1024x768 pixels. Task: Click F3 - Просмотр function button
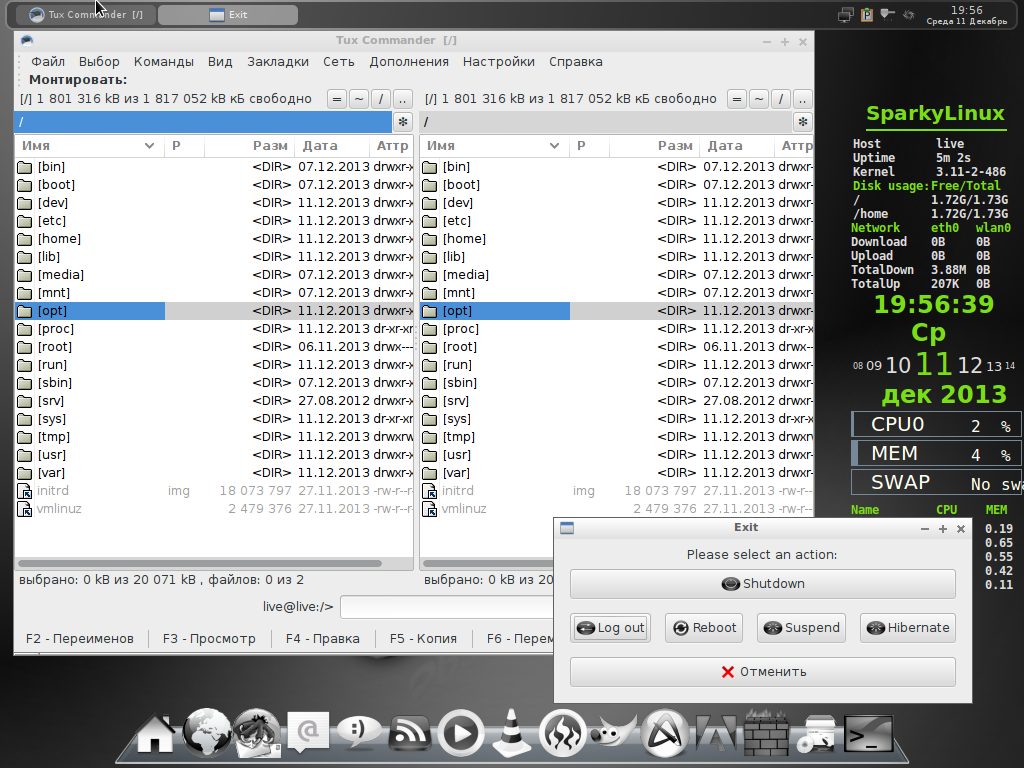[209, 639]
